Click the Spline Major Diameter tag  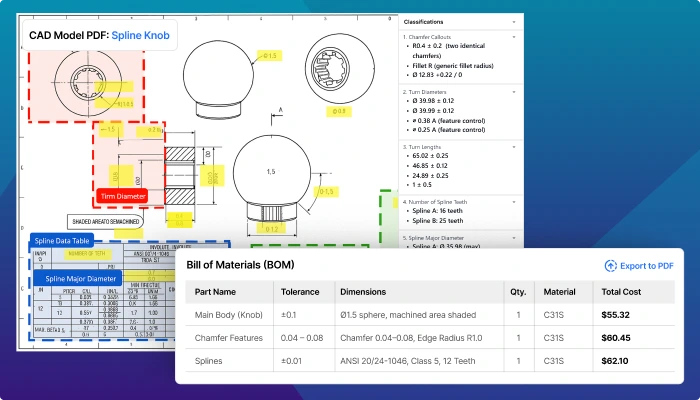(x=78, y=279)
